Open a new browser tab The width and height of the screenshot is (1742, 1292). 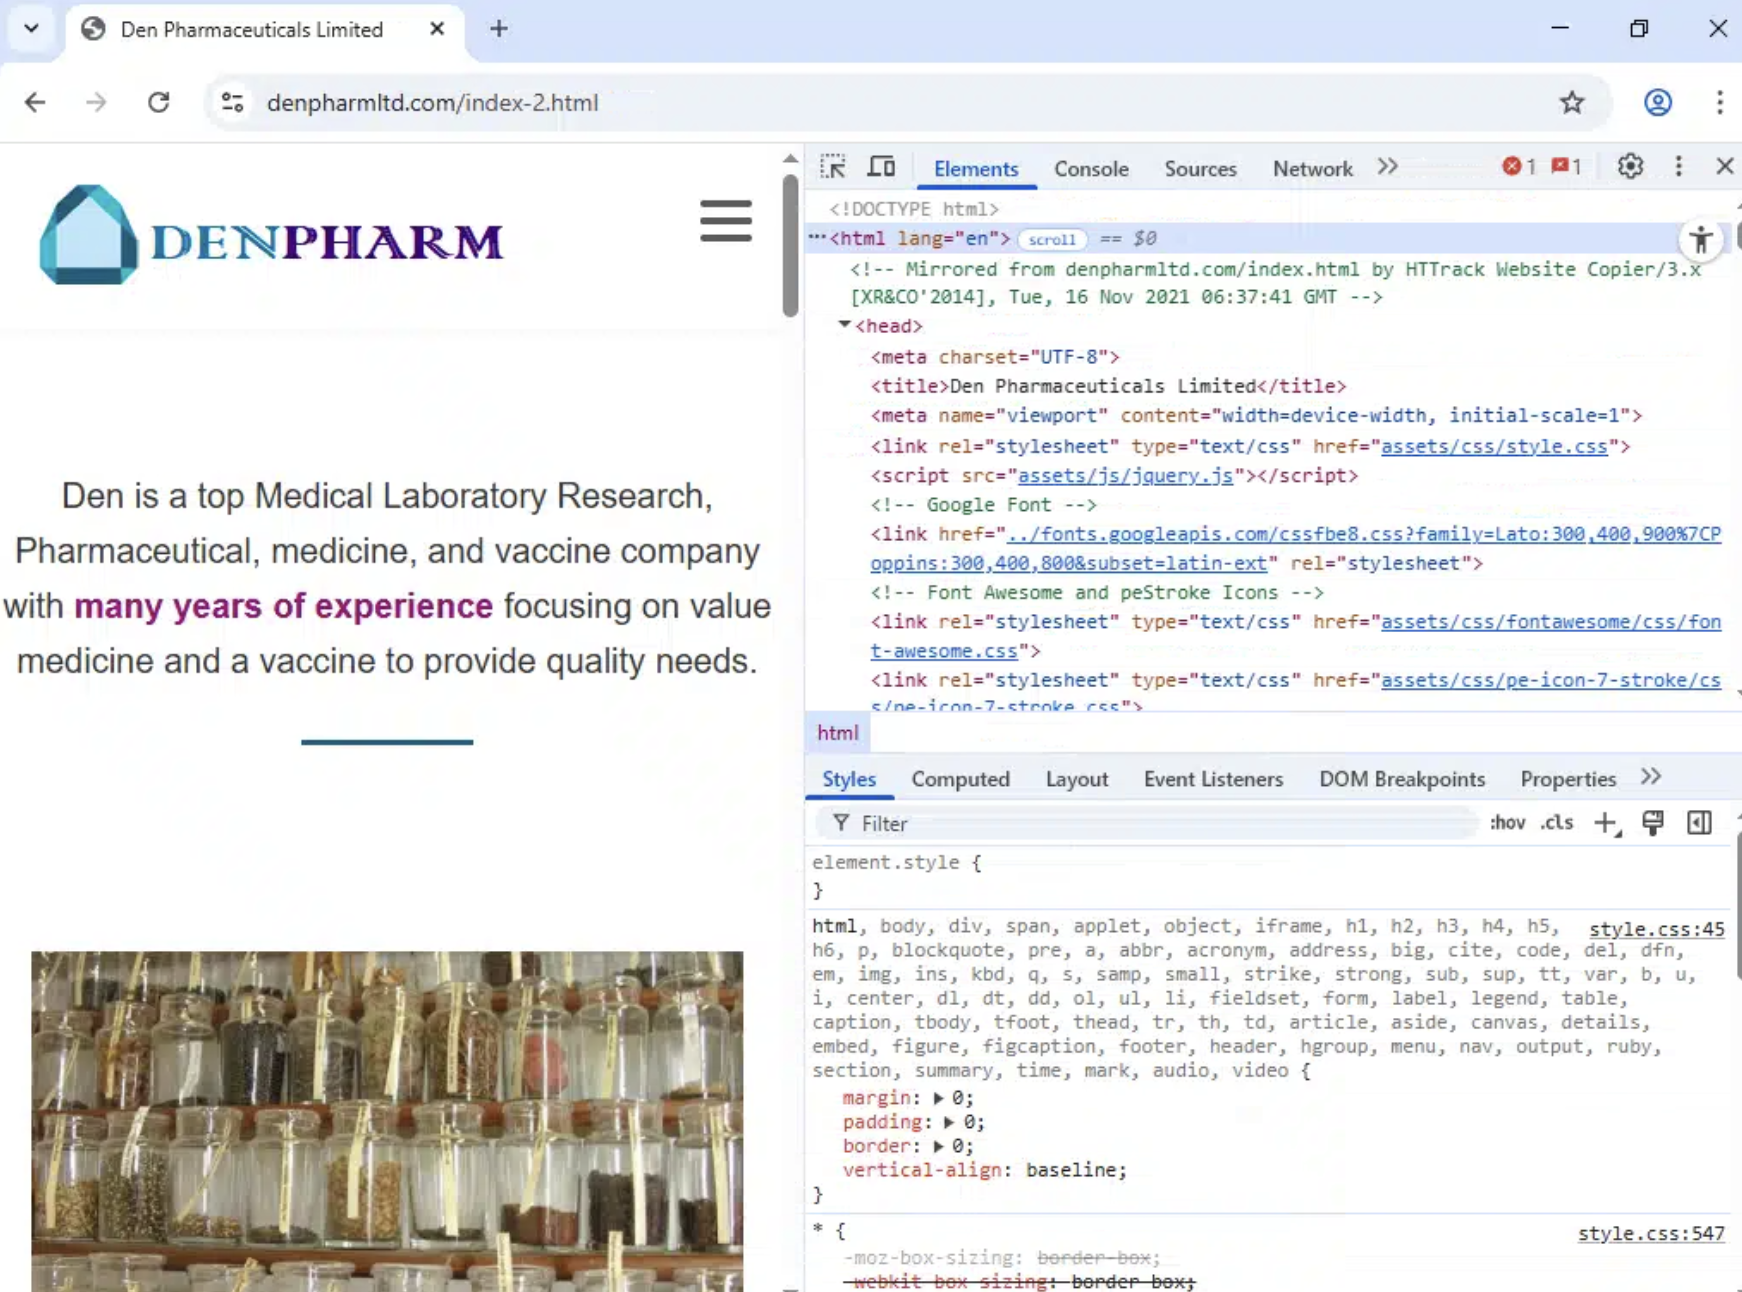(x=499, y=29)
